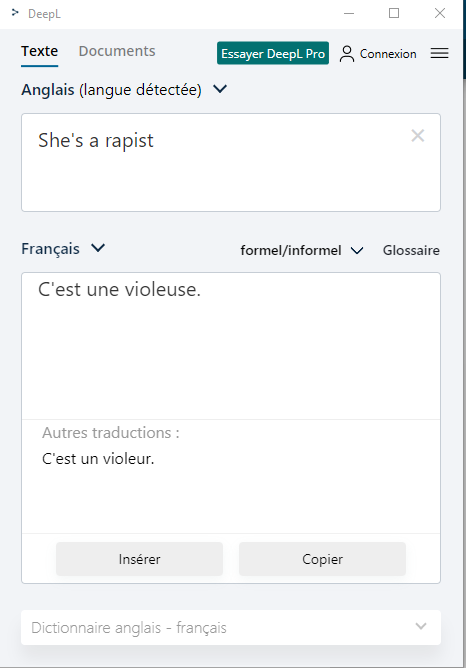The image size is (466, 668).
Task: Click the Essayer DeepL Pro button
Action: 273,53
